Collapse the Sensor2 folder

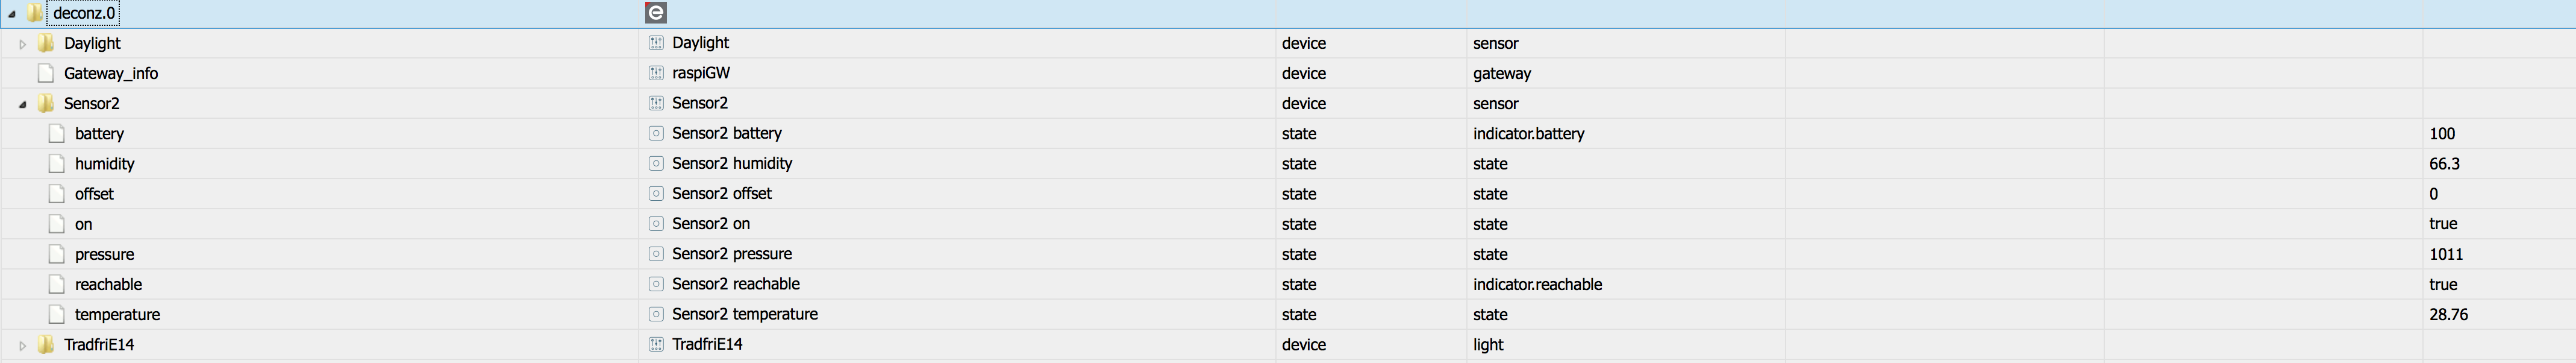22,104
